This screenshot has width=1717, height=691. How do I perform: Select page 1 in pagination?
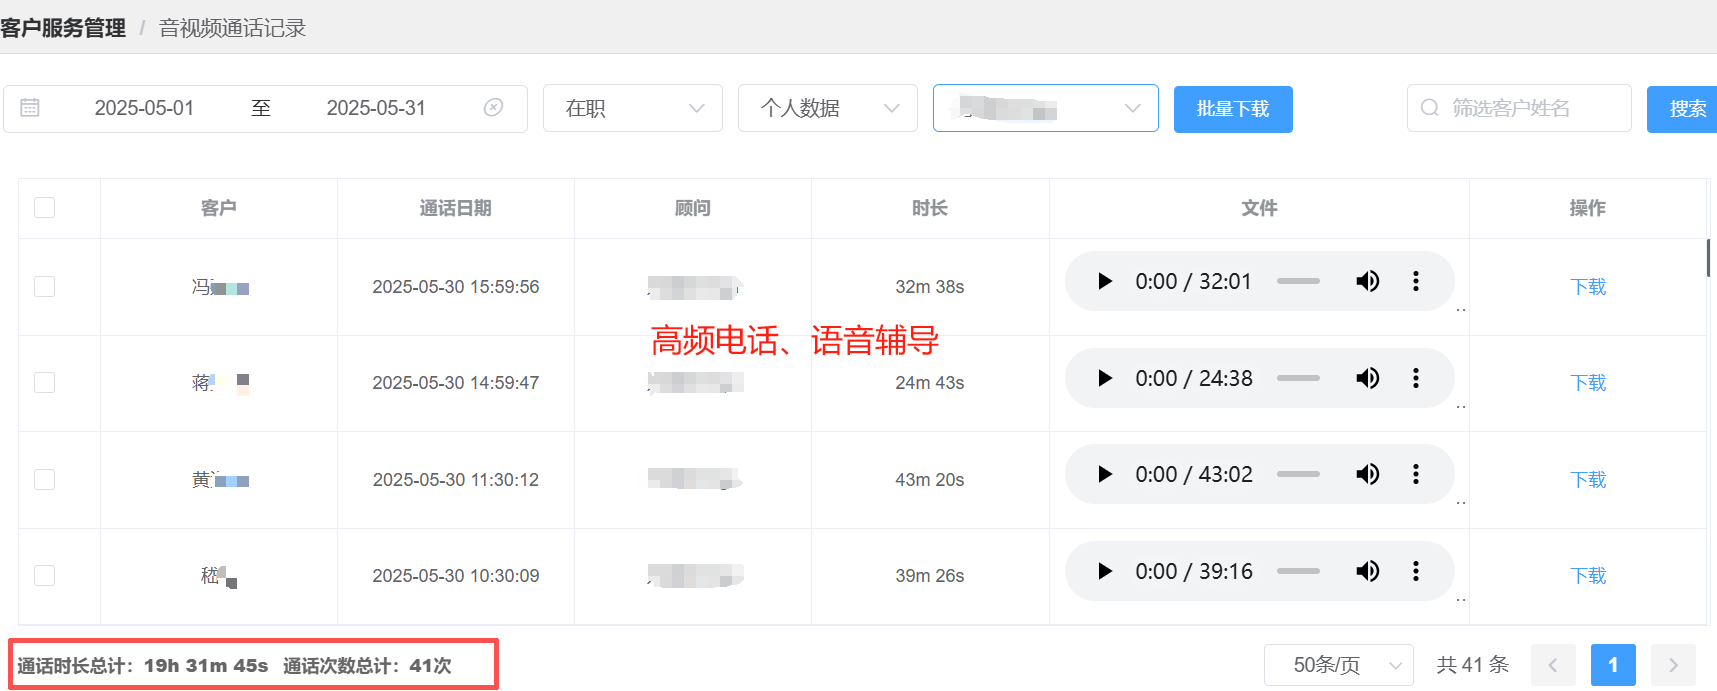[1612, 665]
